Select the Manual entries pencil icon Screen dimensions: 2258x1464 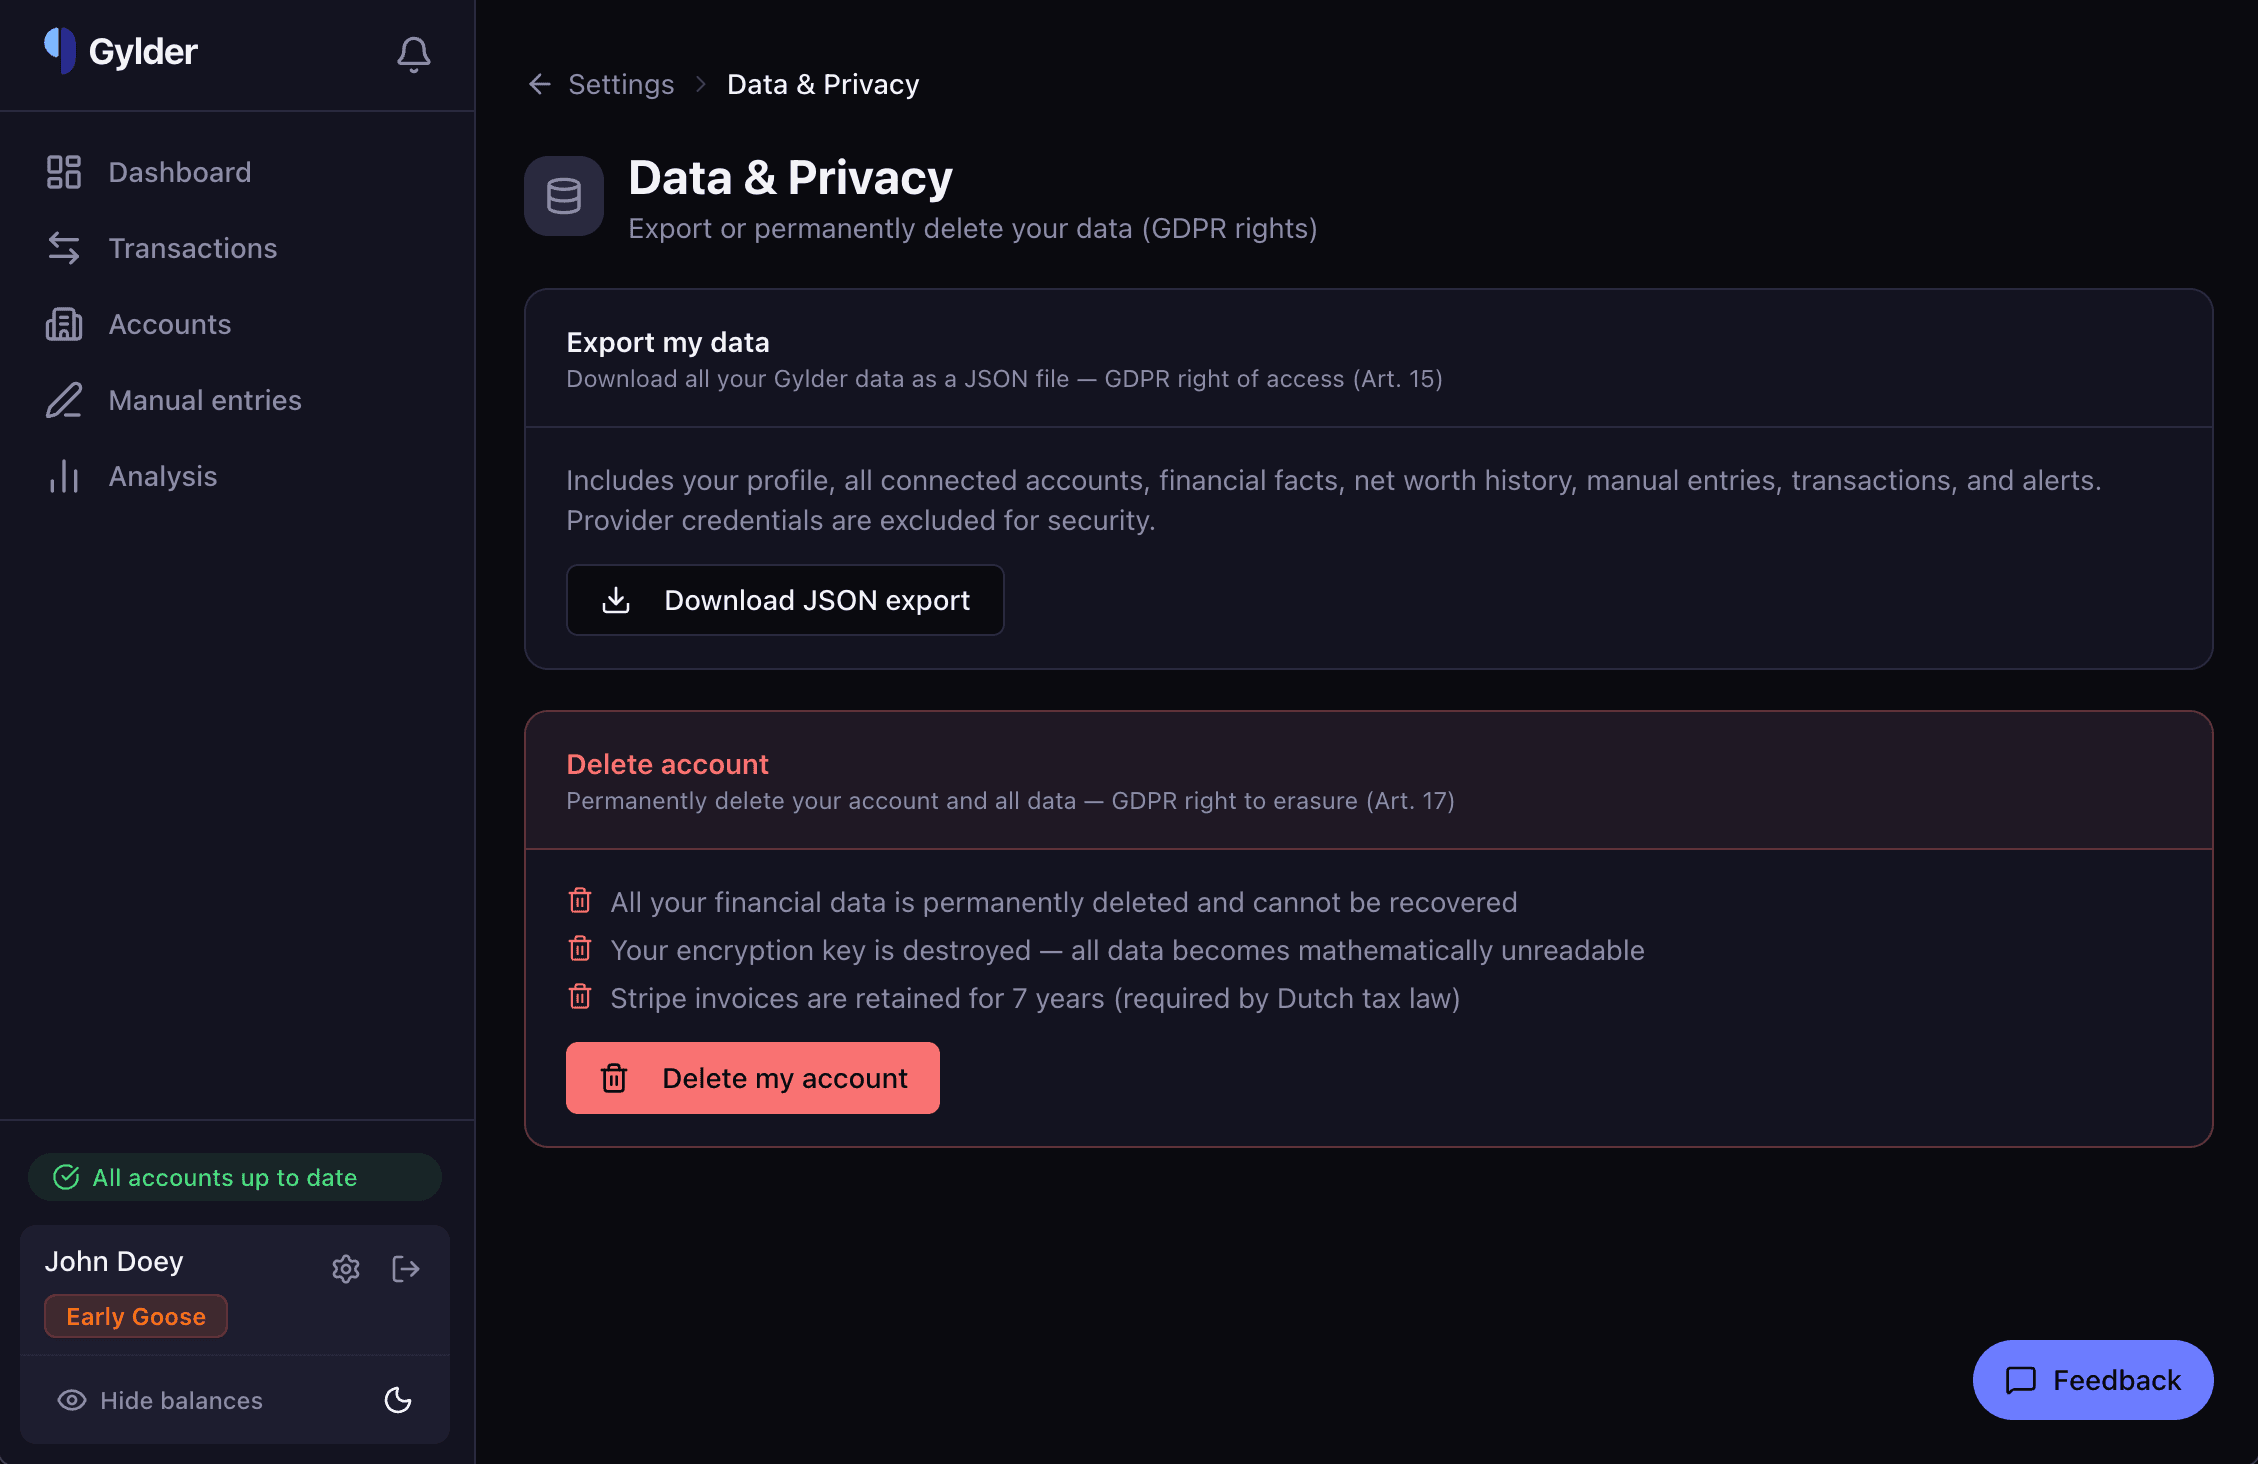(x=63, y=399)
